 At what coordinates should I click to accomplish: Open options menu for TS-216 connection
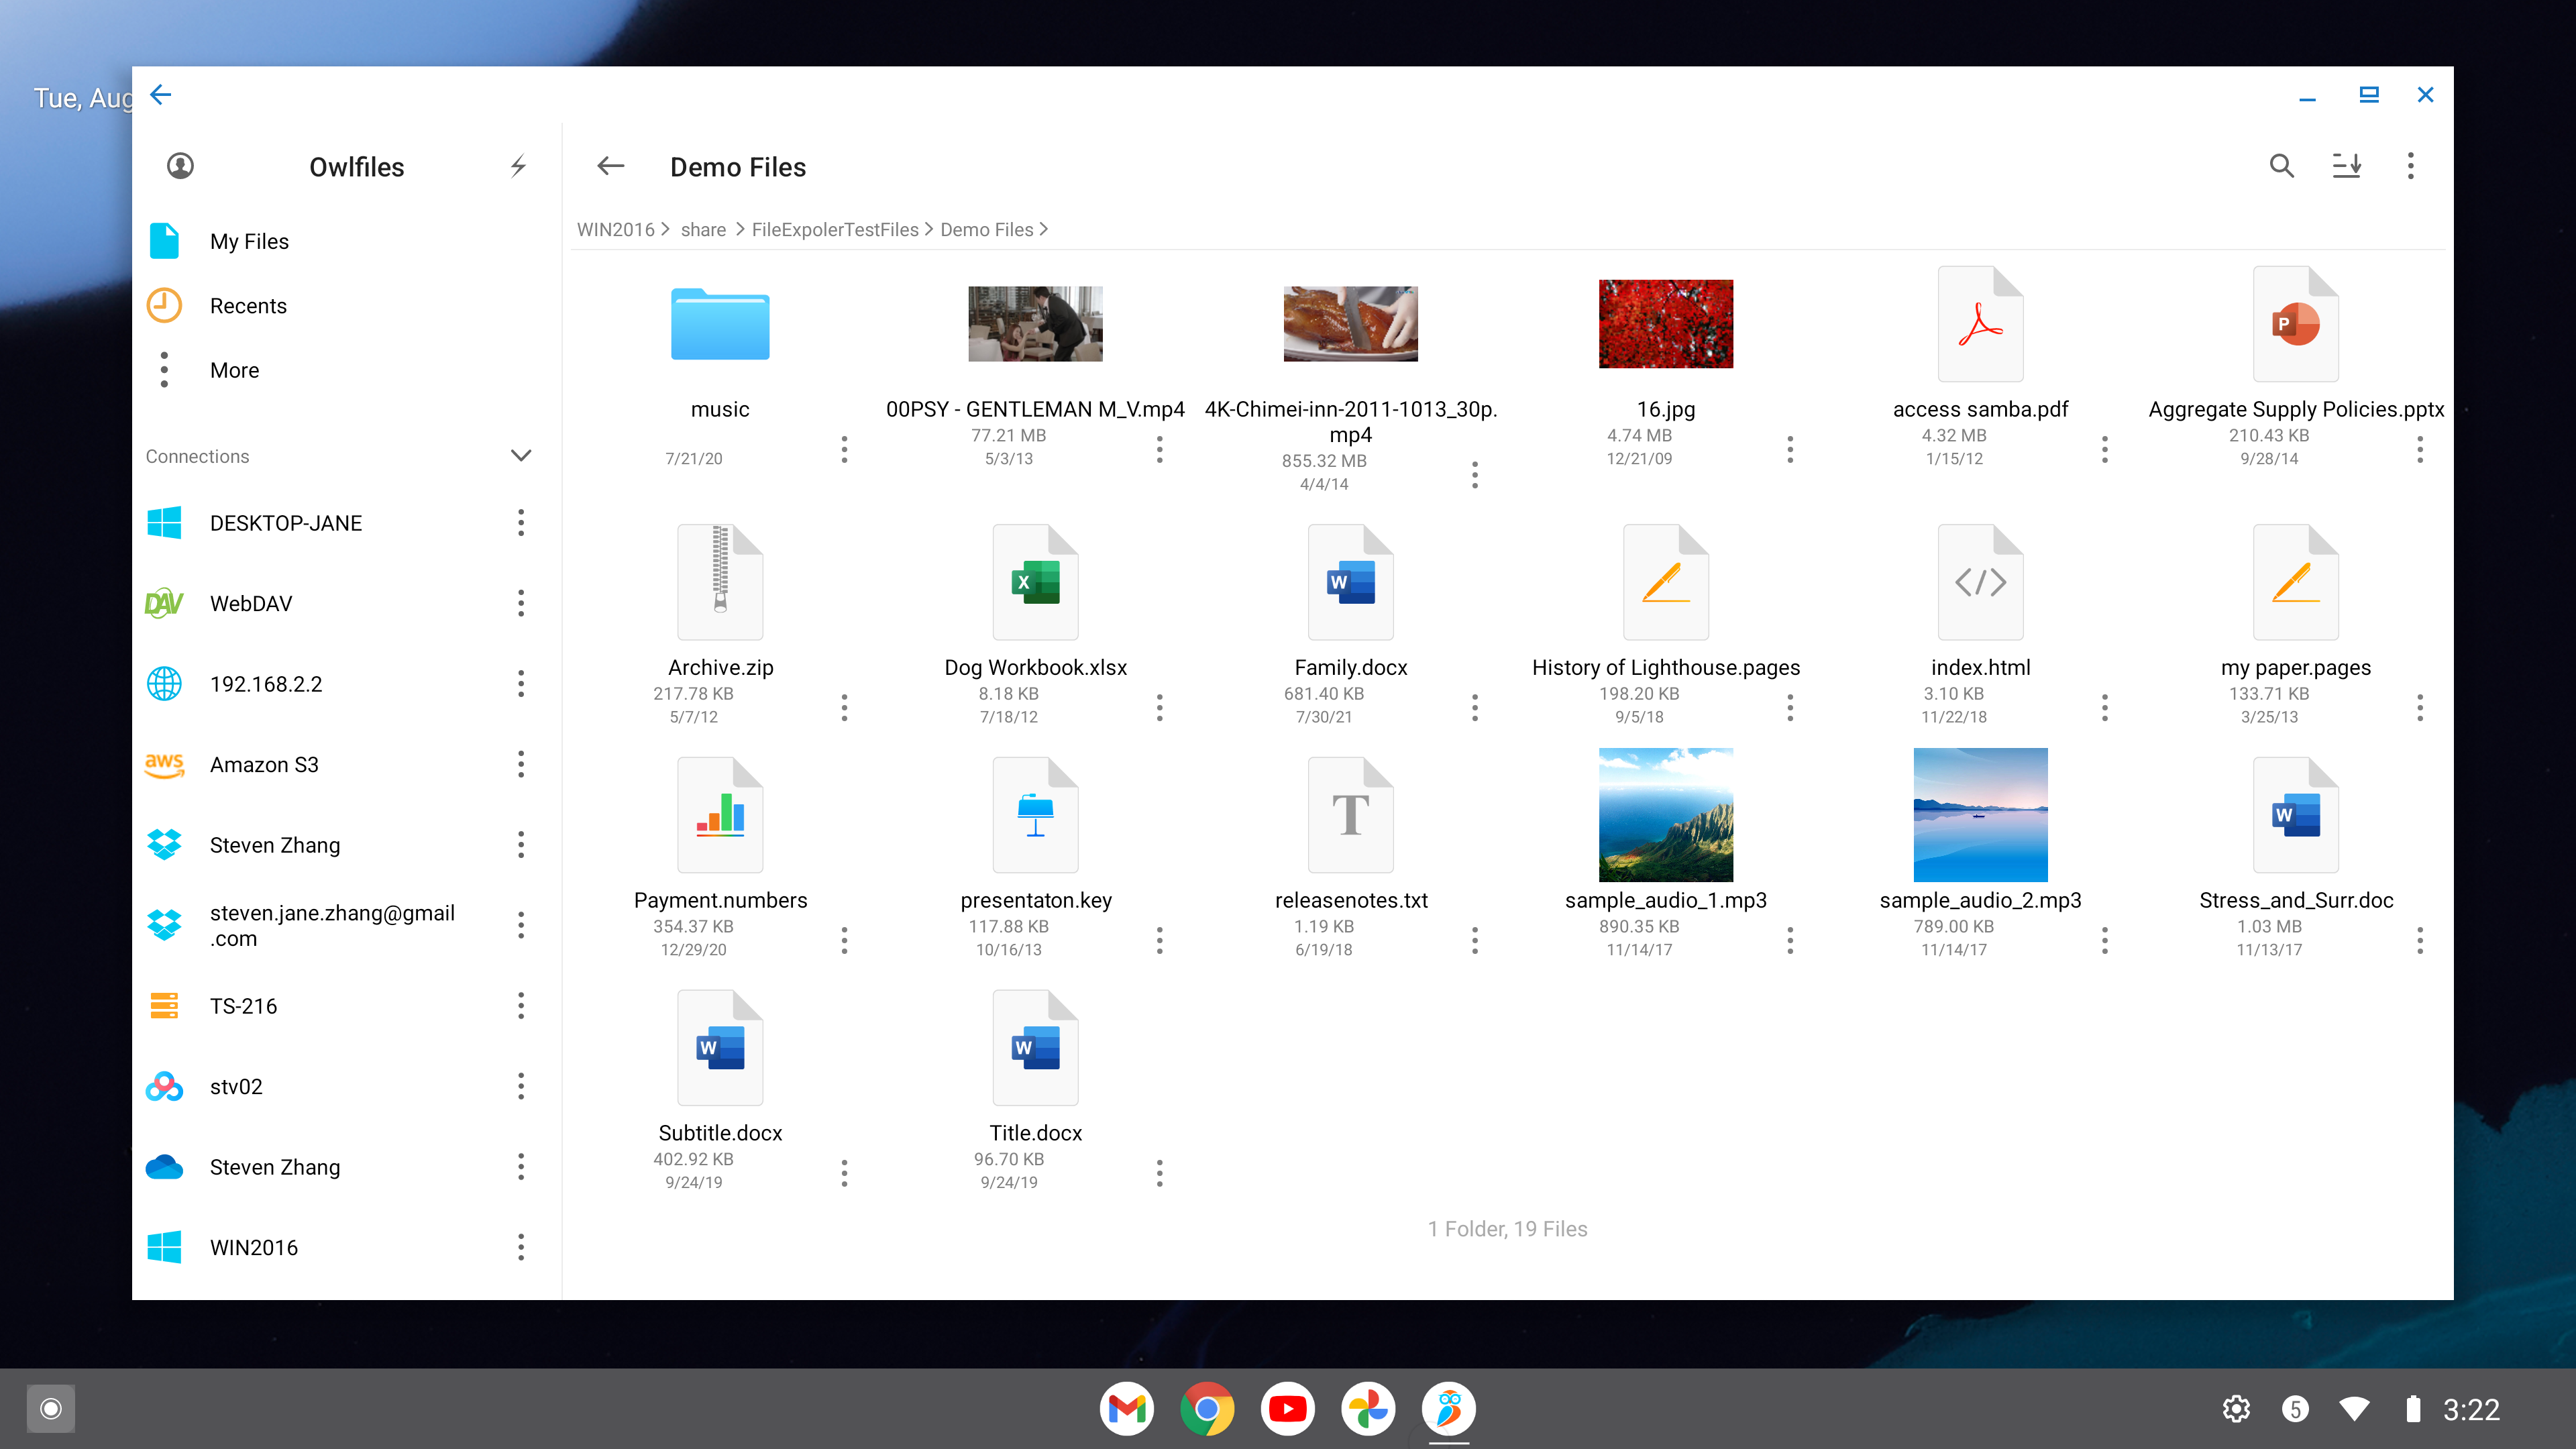pyautogui.click(x=520, y=1006)
